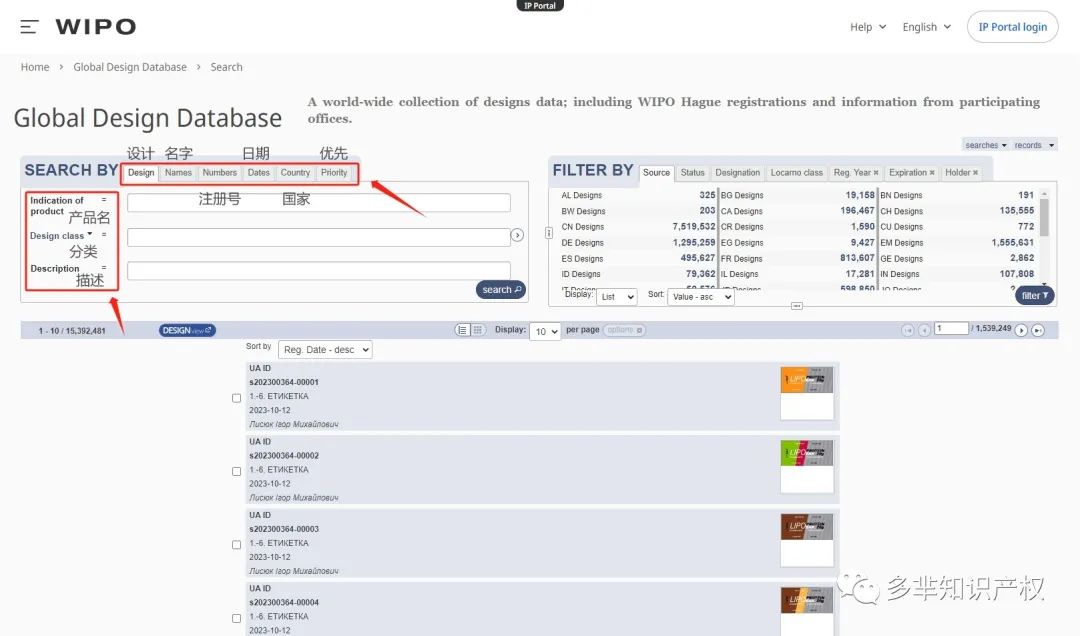
Task: Open the filter Sort Value - asc dropdown
Action: [x=700, y=297]
